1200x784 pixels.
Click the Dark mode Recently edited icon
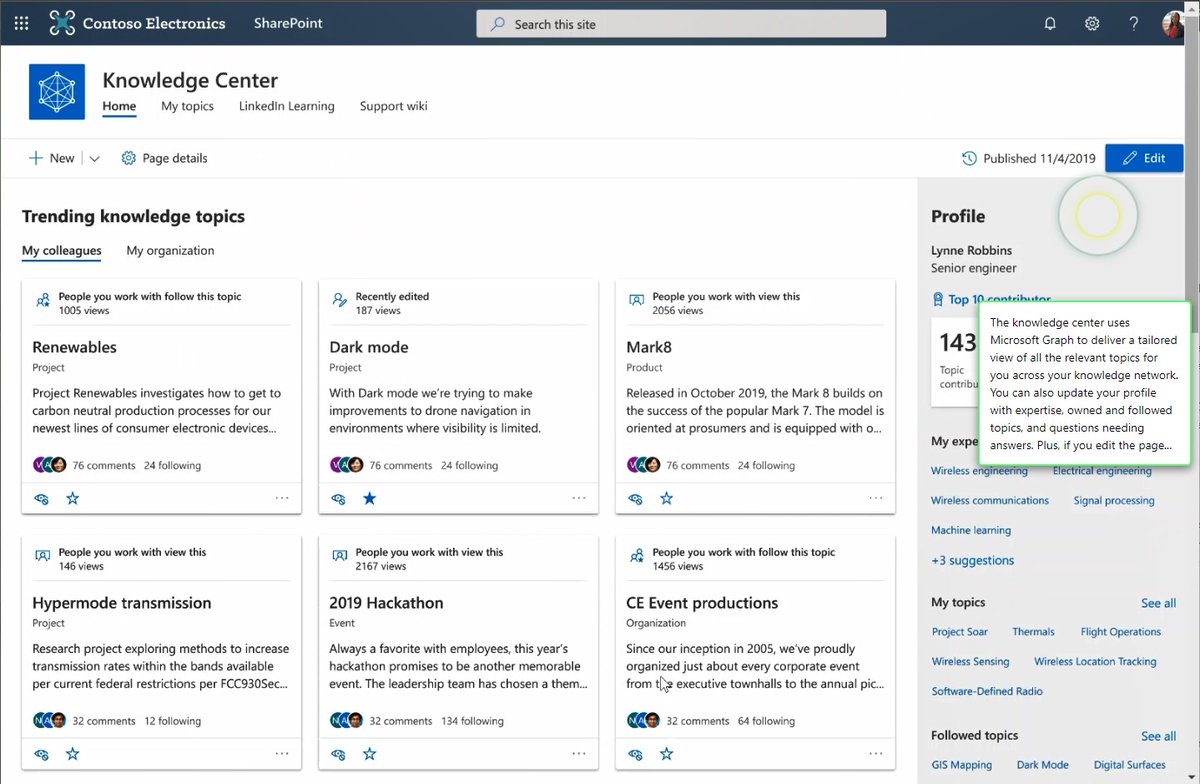339,299
